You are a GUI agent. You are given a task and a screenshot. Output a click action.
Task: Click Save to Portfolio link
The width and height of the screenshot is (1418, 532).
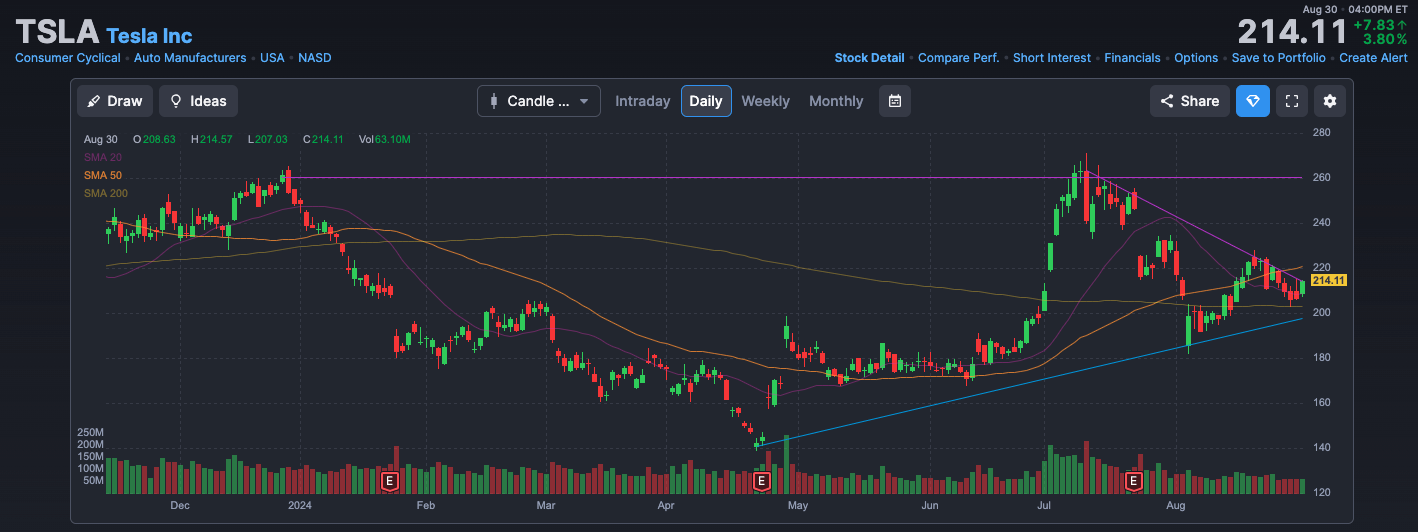coord(1279,58)
